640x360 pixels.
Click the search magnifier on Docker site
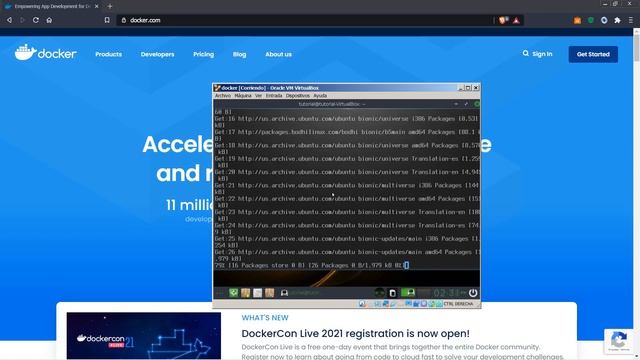525,53
